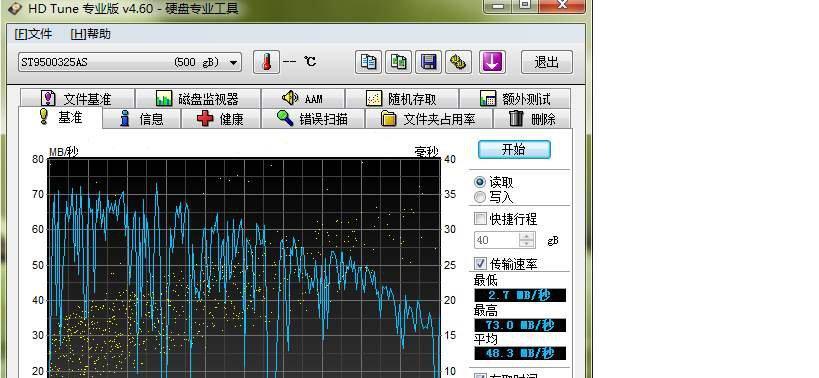Copy information to clipboard icon
The image size is (819, 378).
[369, 62]
